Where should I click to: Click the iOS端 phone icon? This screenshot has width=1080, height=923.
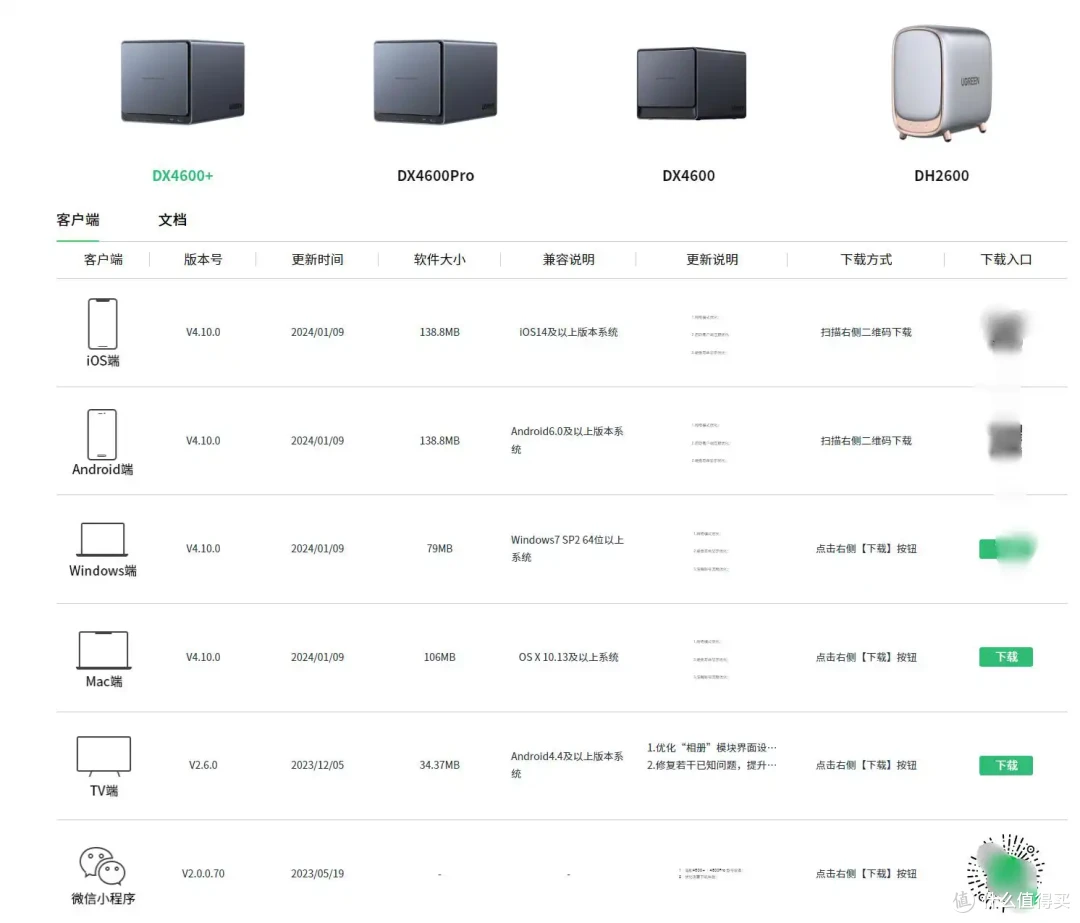(x=103, y=324)
